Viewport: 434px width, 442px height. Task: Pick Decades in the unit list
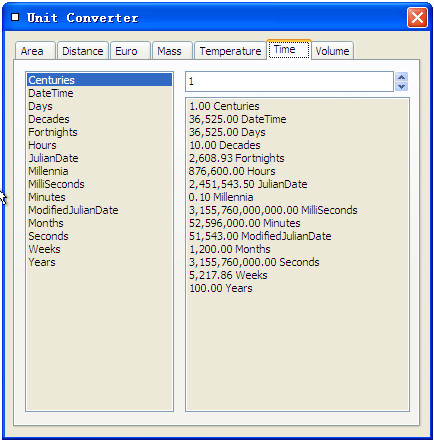pos(99,119)
